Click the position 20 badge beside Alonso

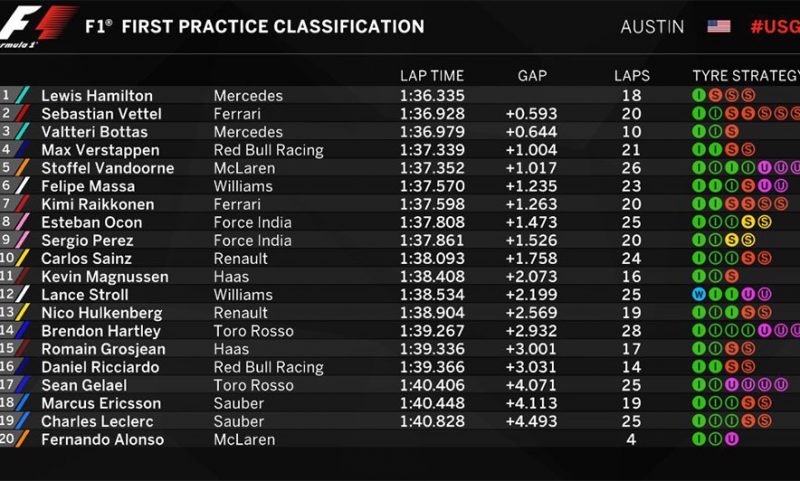(10, 439)
